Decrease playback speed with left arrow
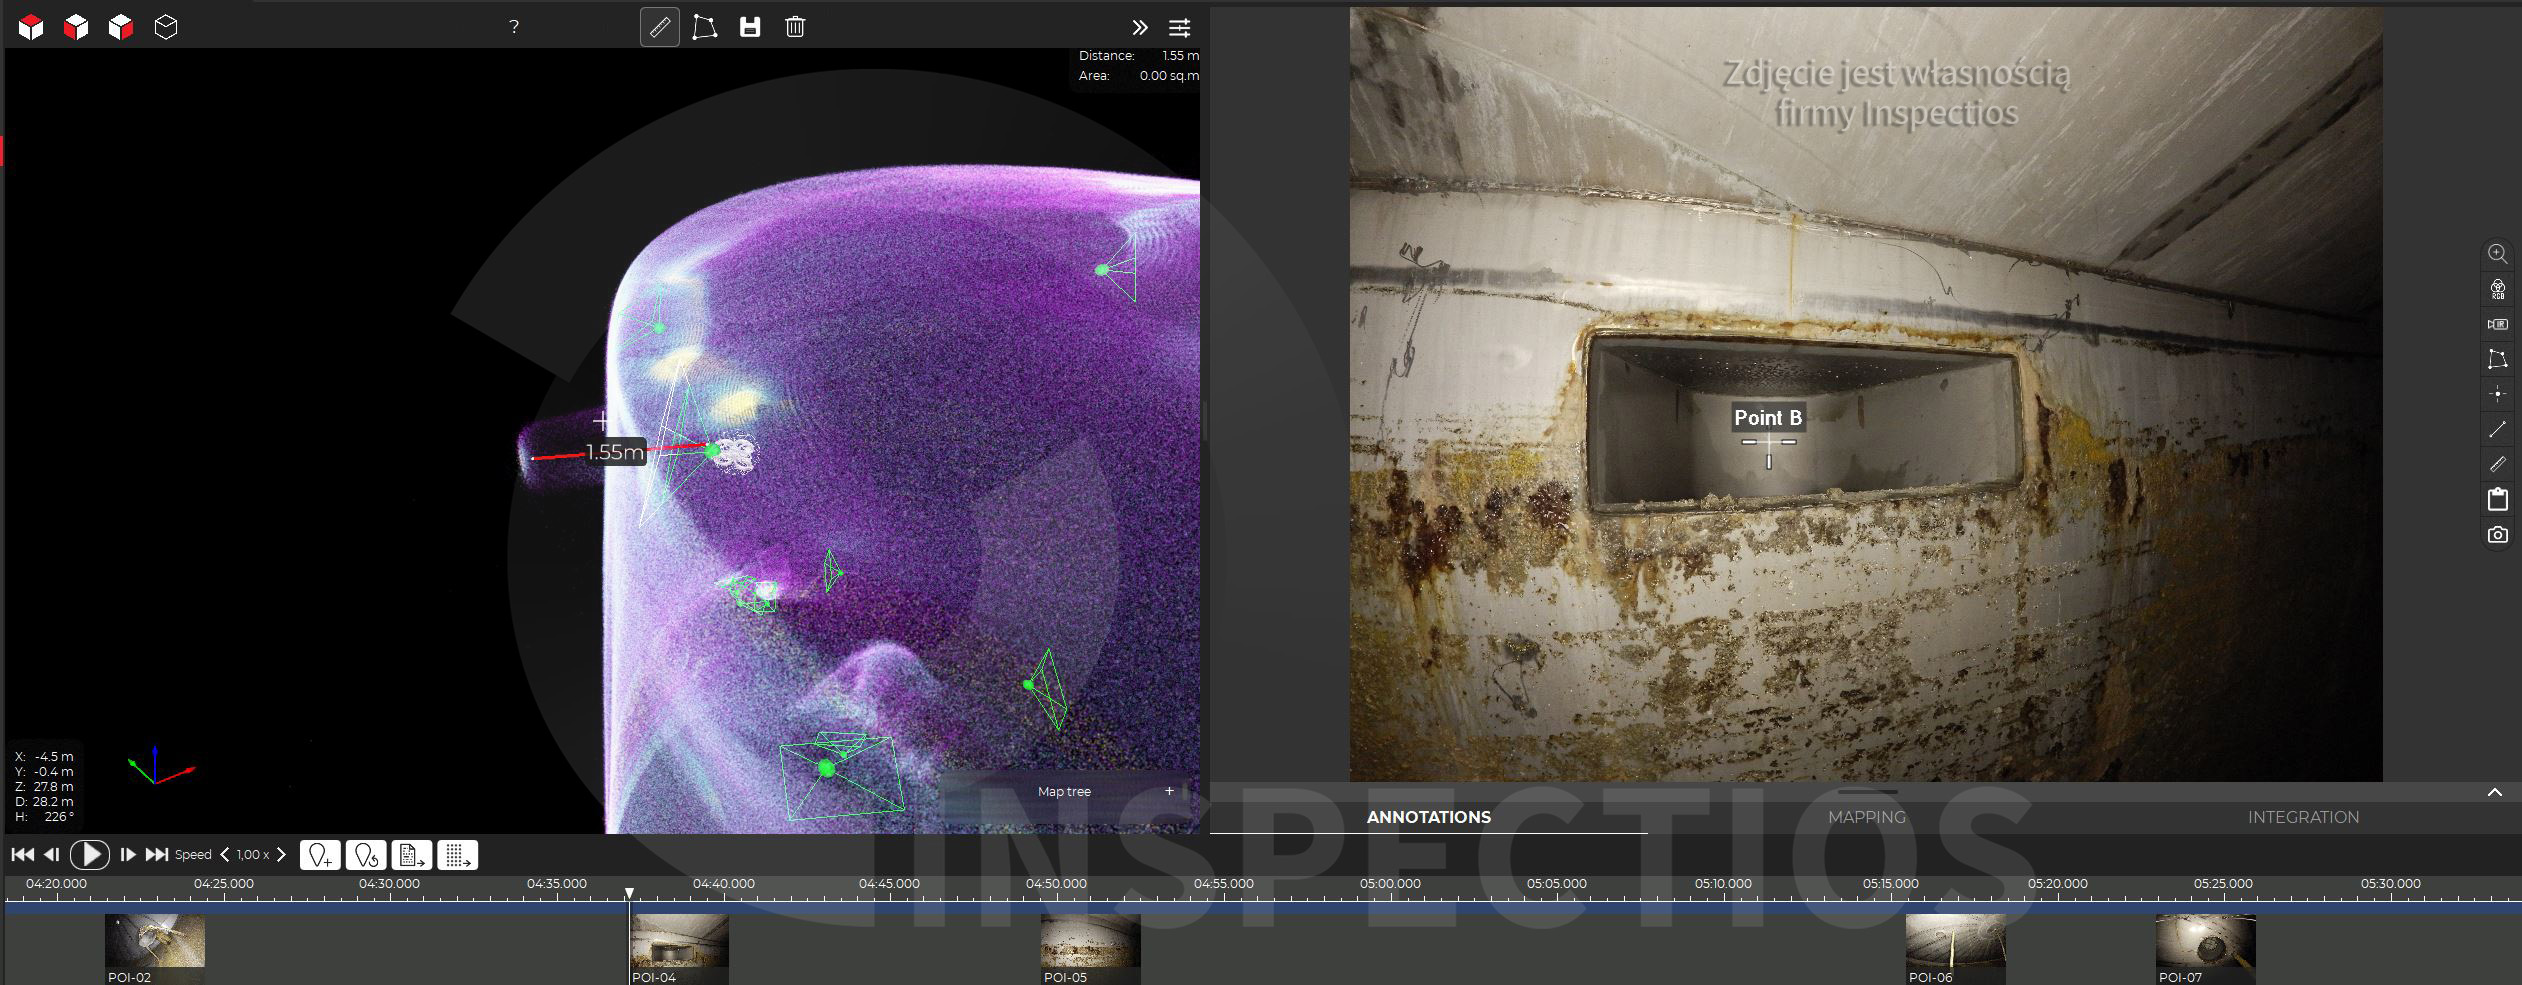Viewport: 2522px width, 985px height. click(x=225, y=855)
